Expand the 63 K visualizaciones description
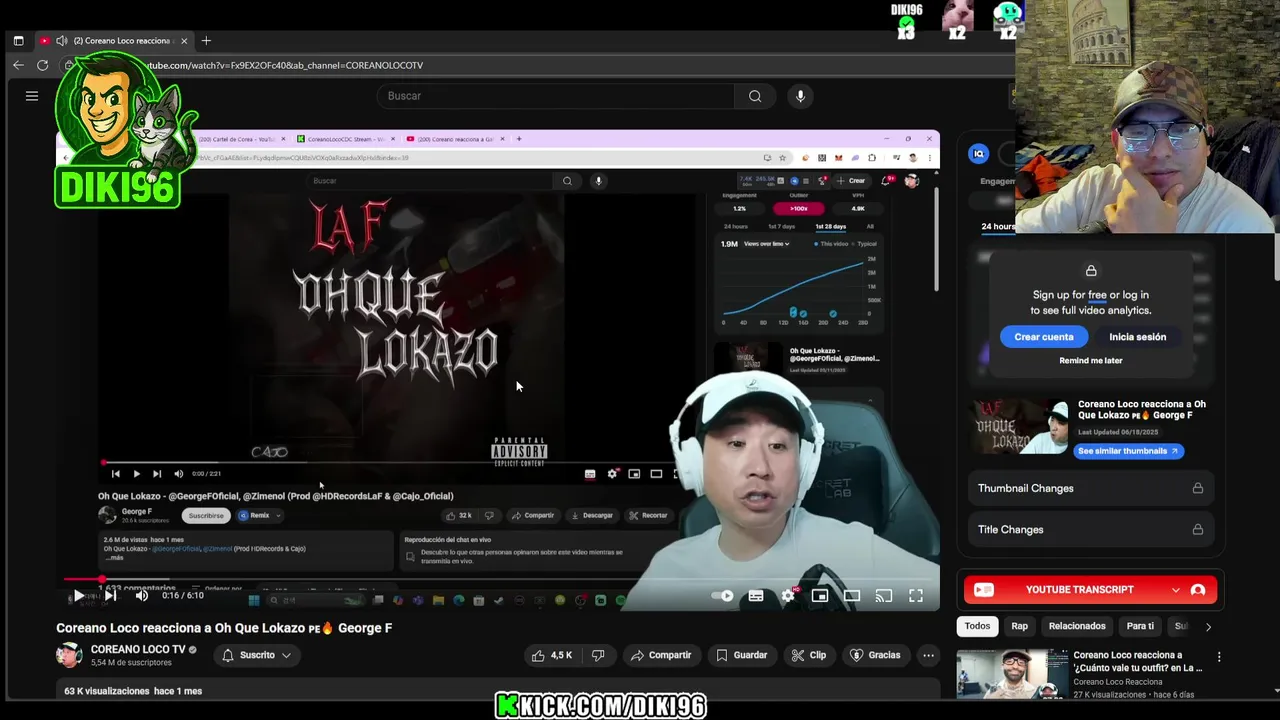 (x=133, y=691)
